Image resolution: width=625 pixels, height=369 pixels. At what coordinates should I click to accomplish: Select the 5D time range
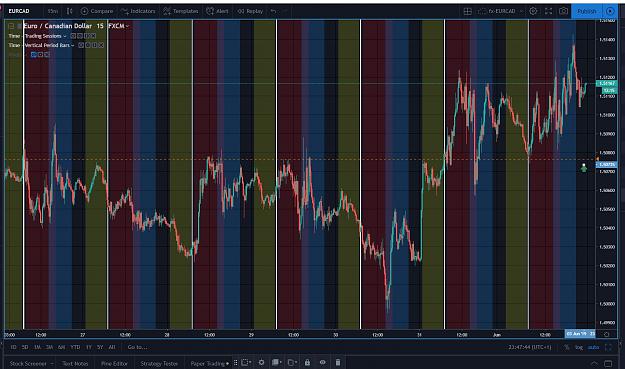coord(25,347)
